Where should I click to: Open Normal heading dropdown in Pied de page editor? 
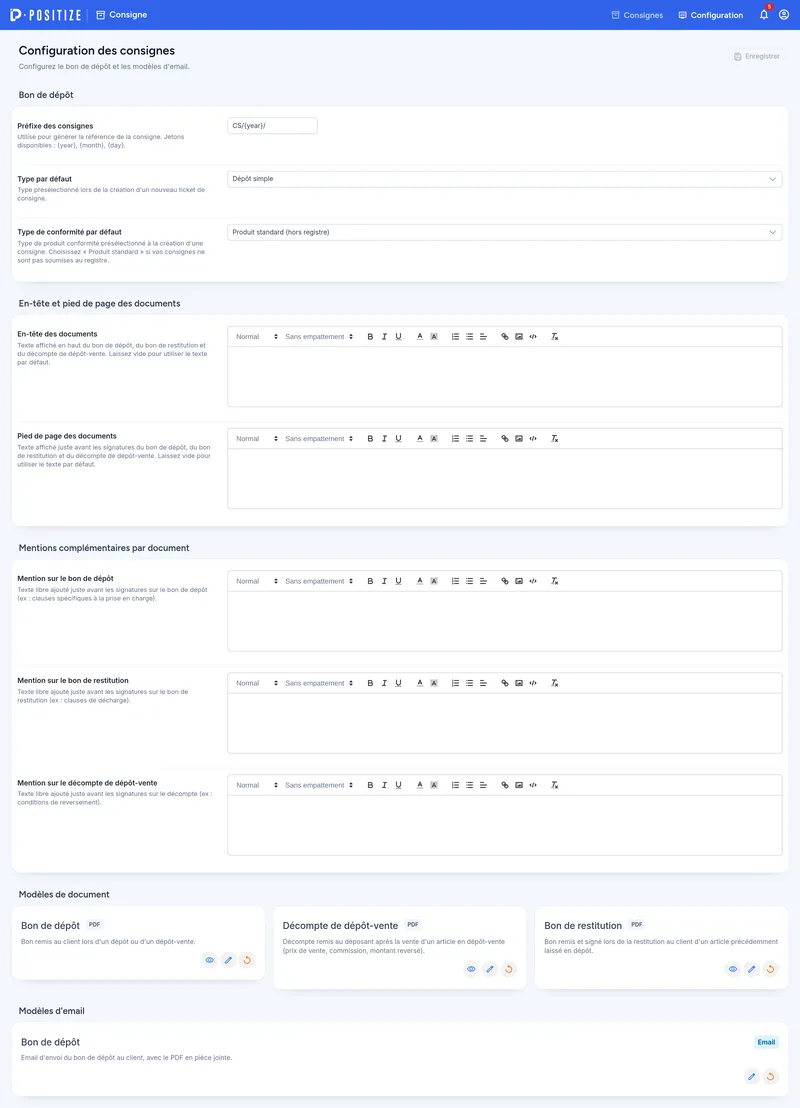(257, 439)
